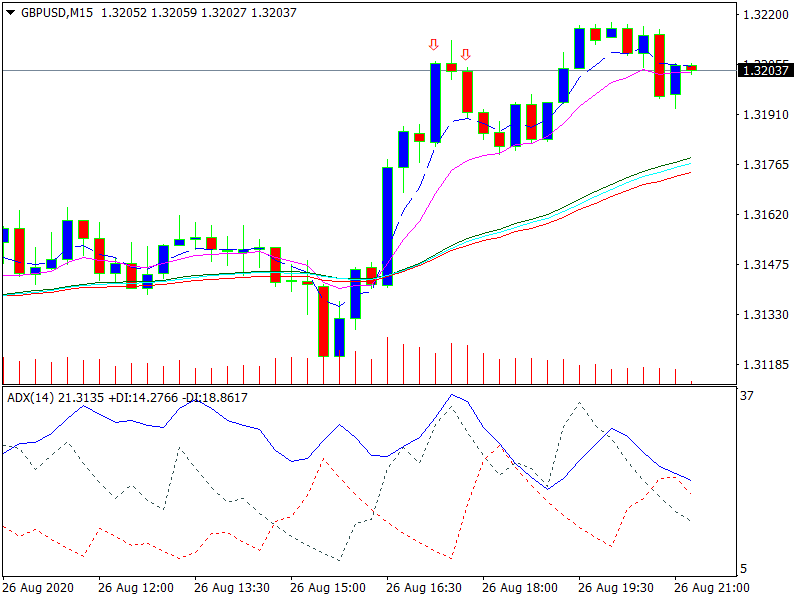Viewport: 800px width, 600px height.
Task: Select the second red sell arrow signal
Action: pyautogui.click(x=466, y=52)
